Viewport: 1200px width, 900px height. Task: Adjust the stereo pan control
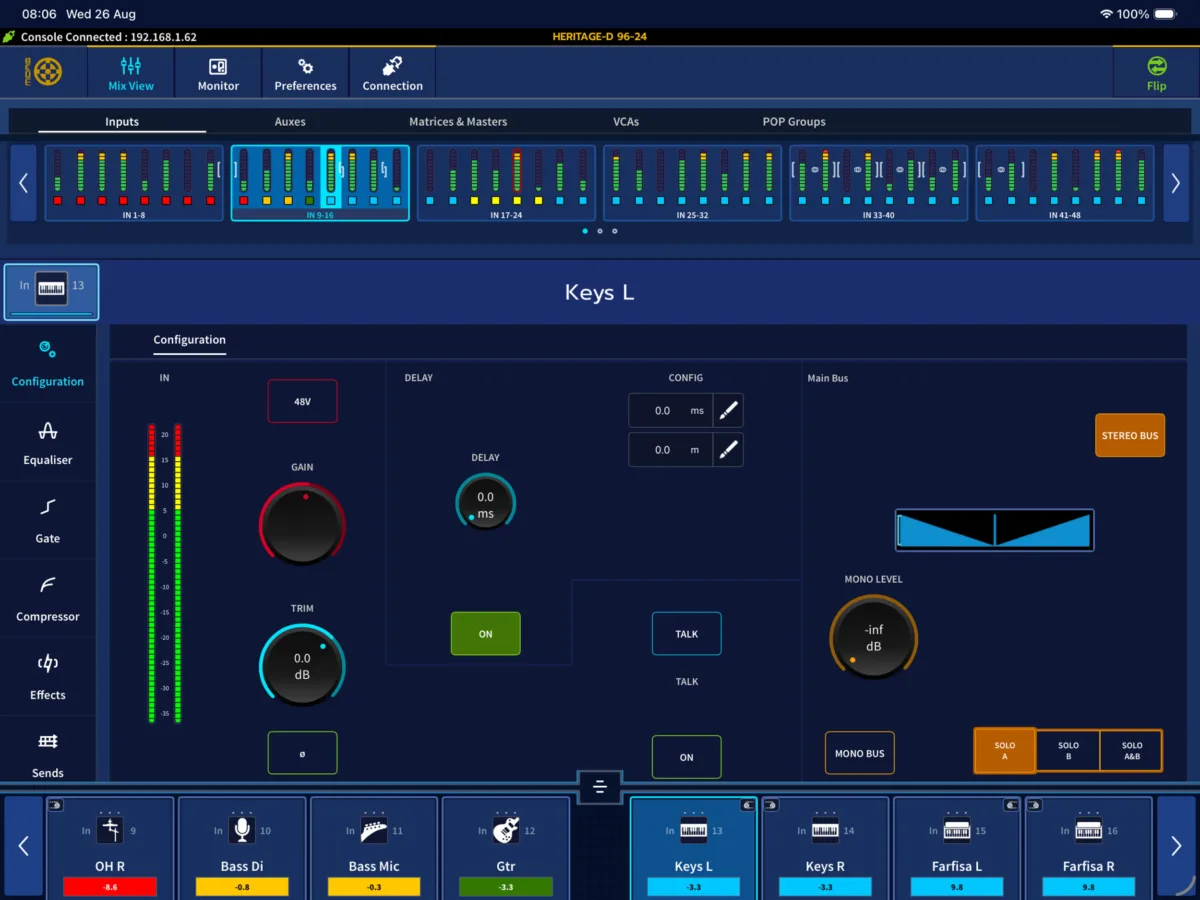[994, 529]
